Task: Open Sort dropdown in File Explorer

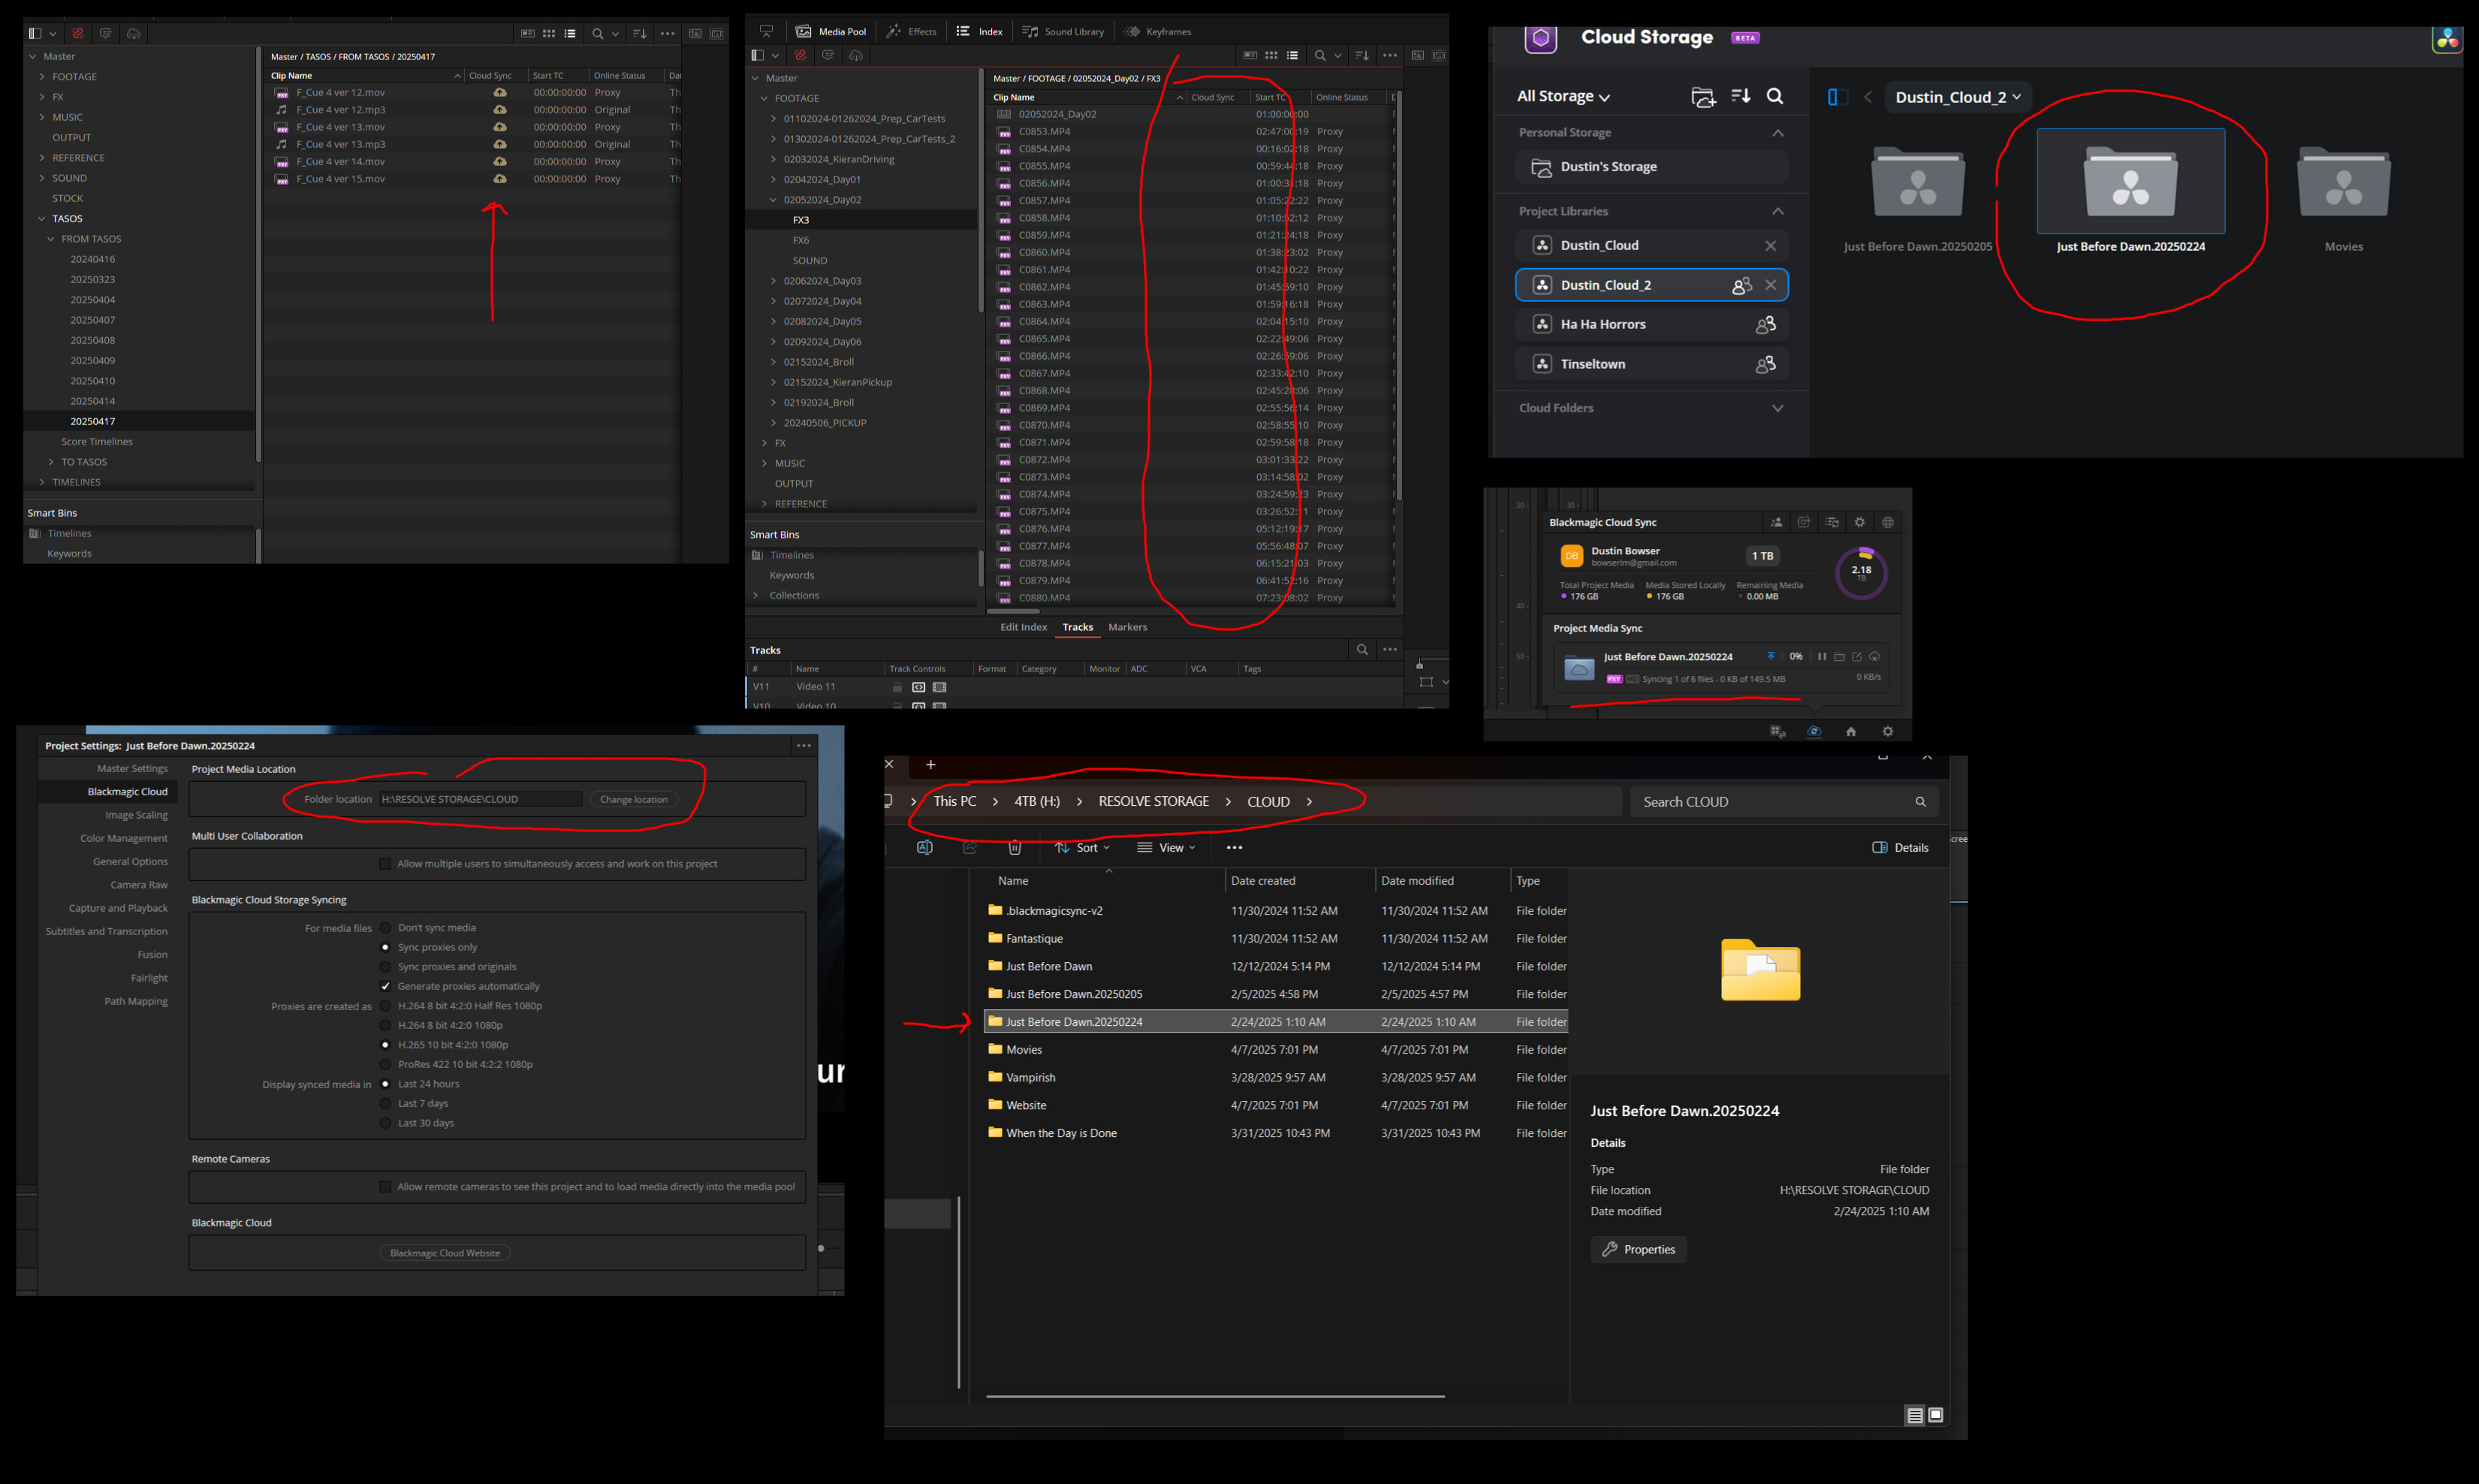Action: coord(1082,848)
